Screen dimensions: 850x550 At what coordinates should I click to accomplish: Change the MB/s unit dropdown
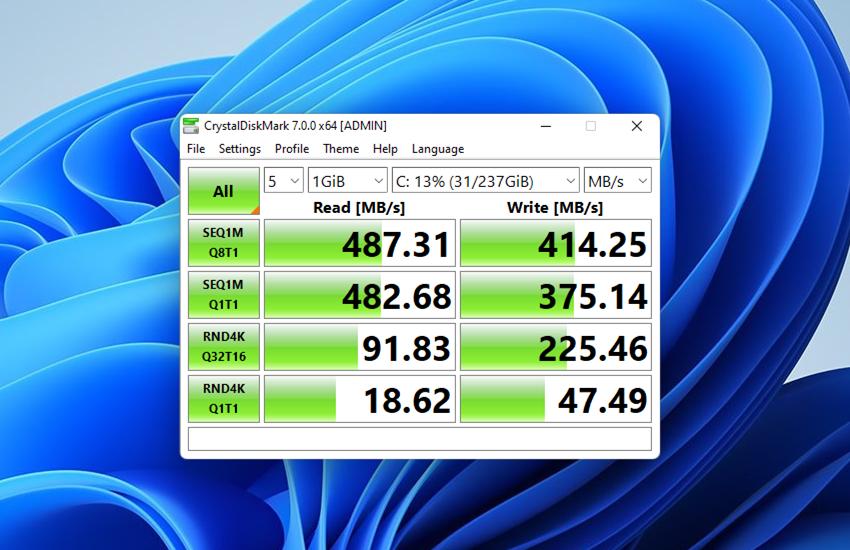[x=617, y=180]
